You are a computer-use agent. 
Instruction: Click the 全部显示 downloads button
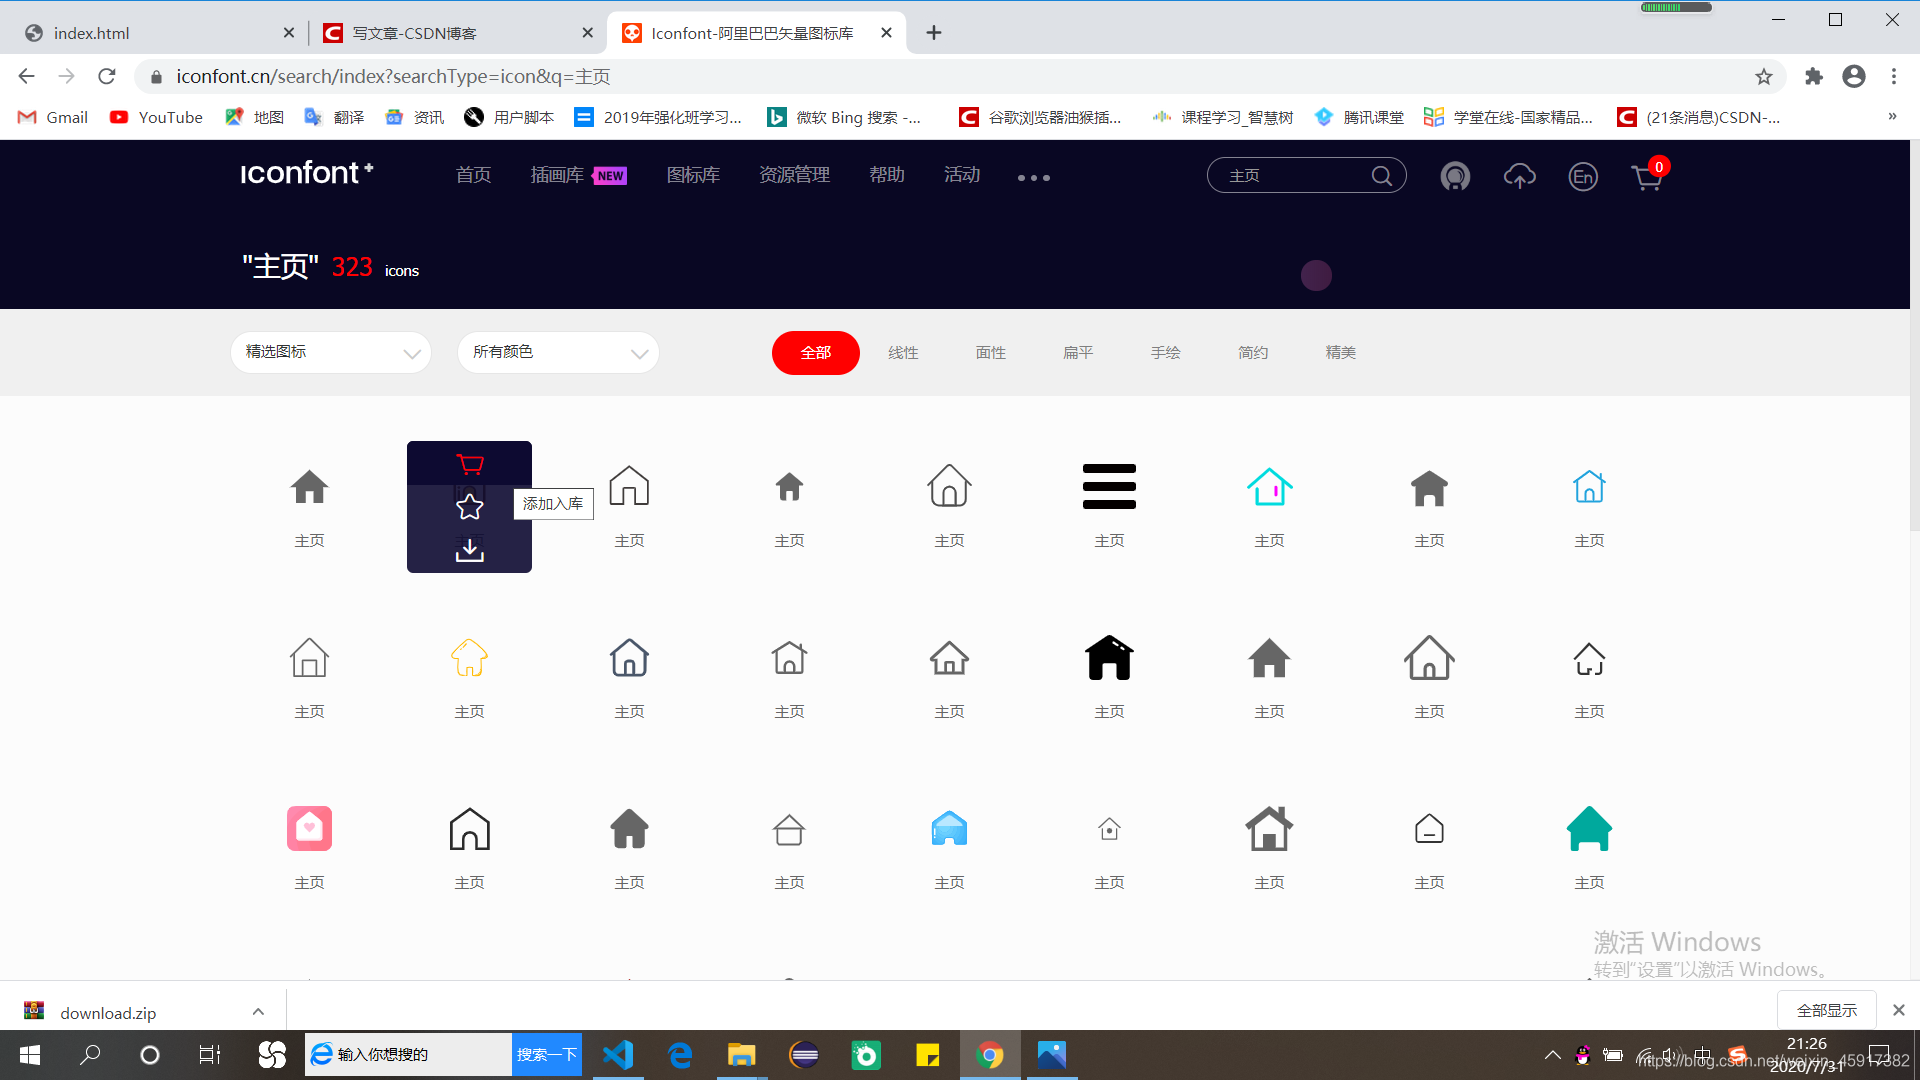[1826, 1010]
